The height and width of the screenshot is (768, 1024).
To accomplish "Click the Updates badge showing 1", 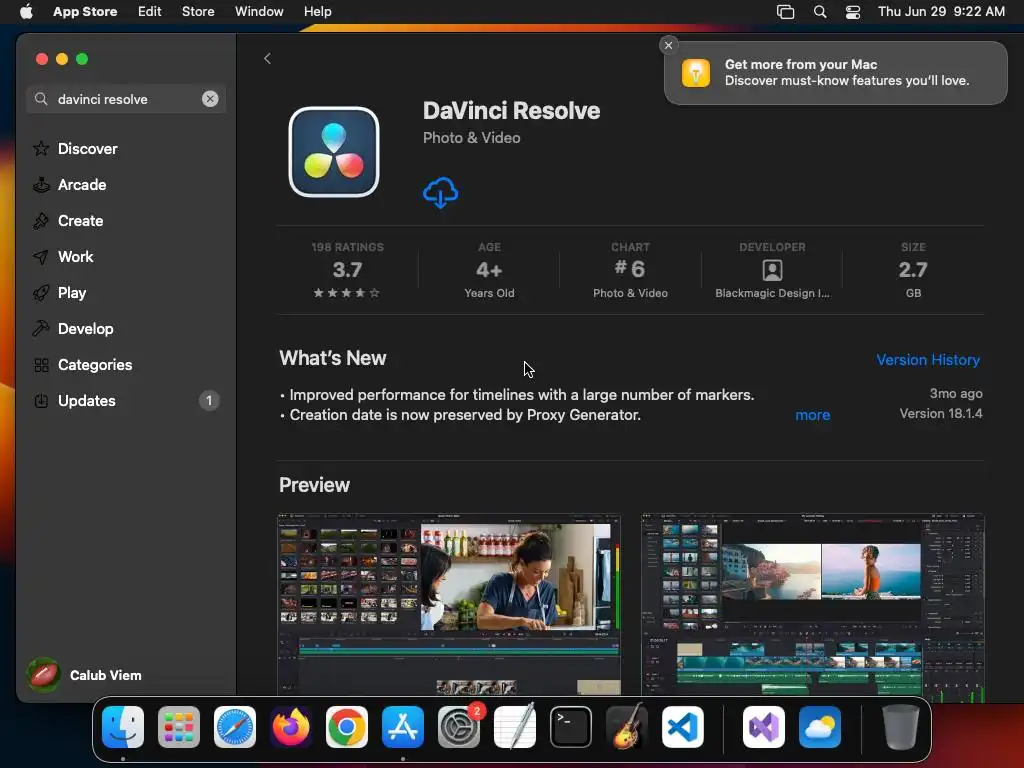I will 209,400.
